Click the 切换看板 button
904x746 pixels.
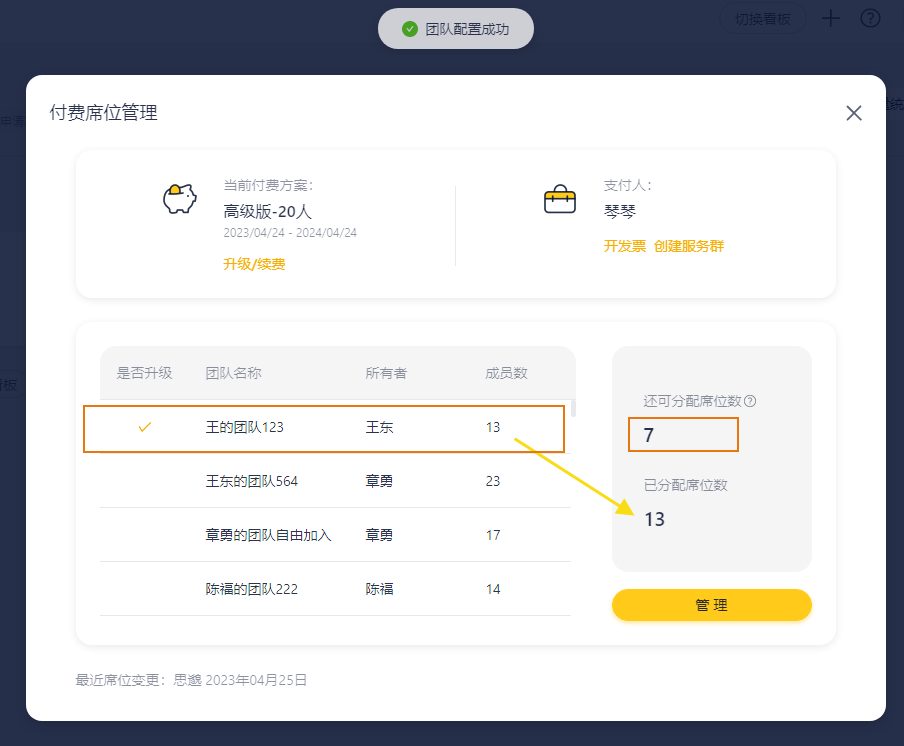(762, 18)
